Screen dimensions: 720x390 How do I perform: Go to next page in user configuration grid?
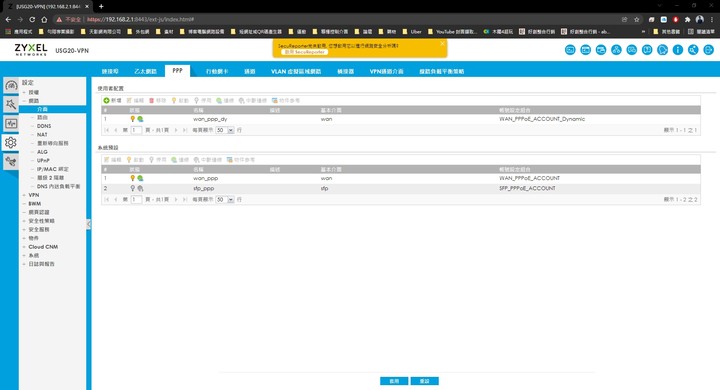pyautogui.click(x=176, y=130)
